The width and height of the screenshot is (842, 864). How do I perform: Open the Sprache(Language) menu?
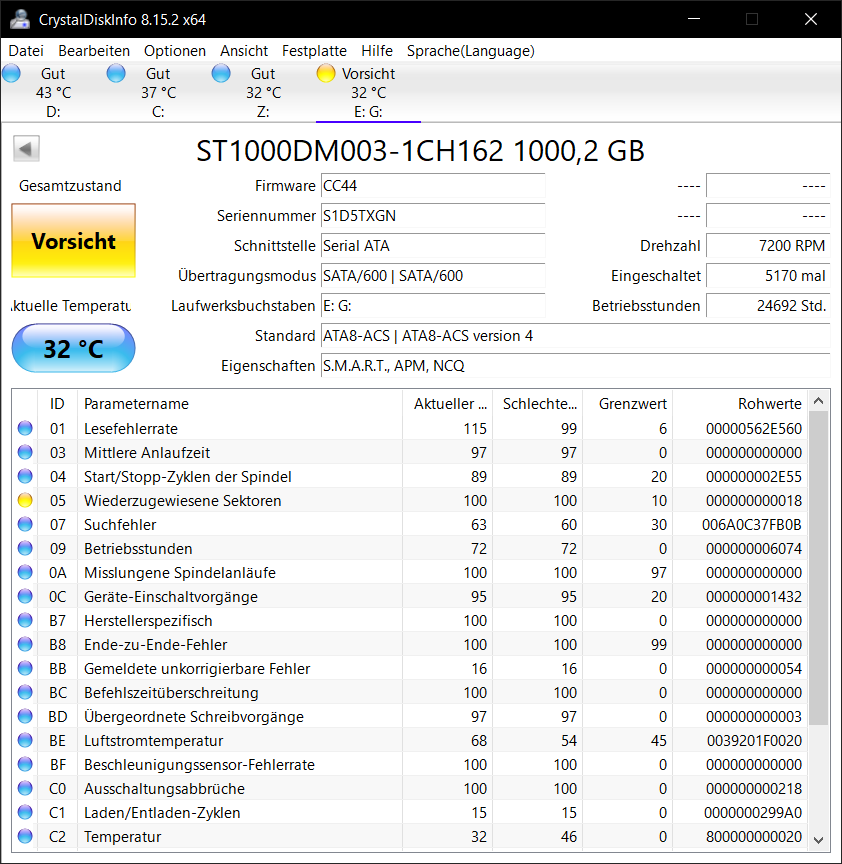click(471, 51)
